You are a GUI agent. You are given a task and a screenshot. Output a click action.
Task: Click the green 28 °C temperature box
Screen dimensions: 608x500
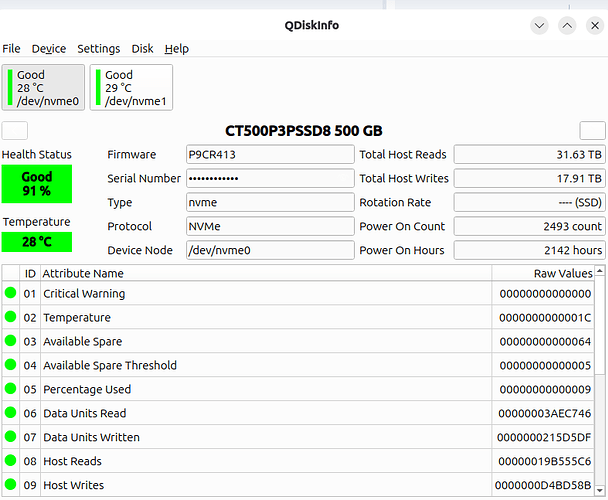point(37,242)
